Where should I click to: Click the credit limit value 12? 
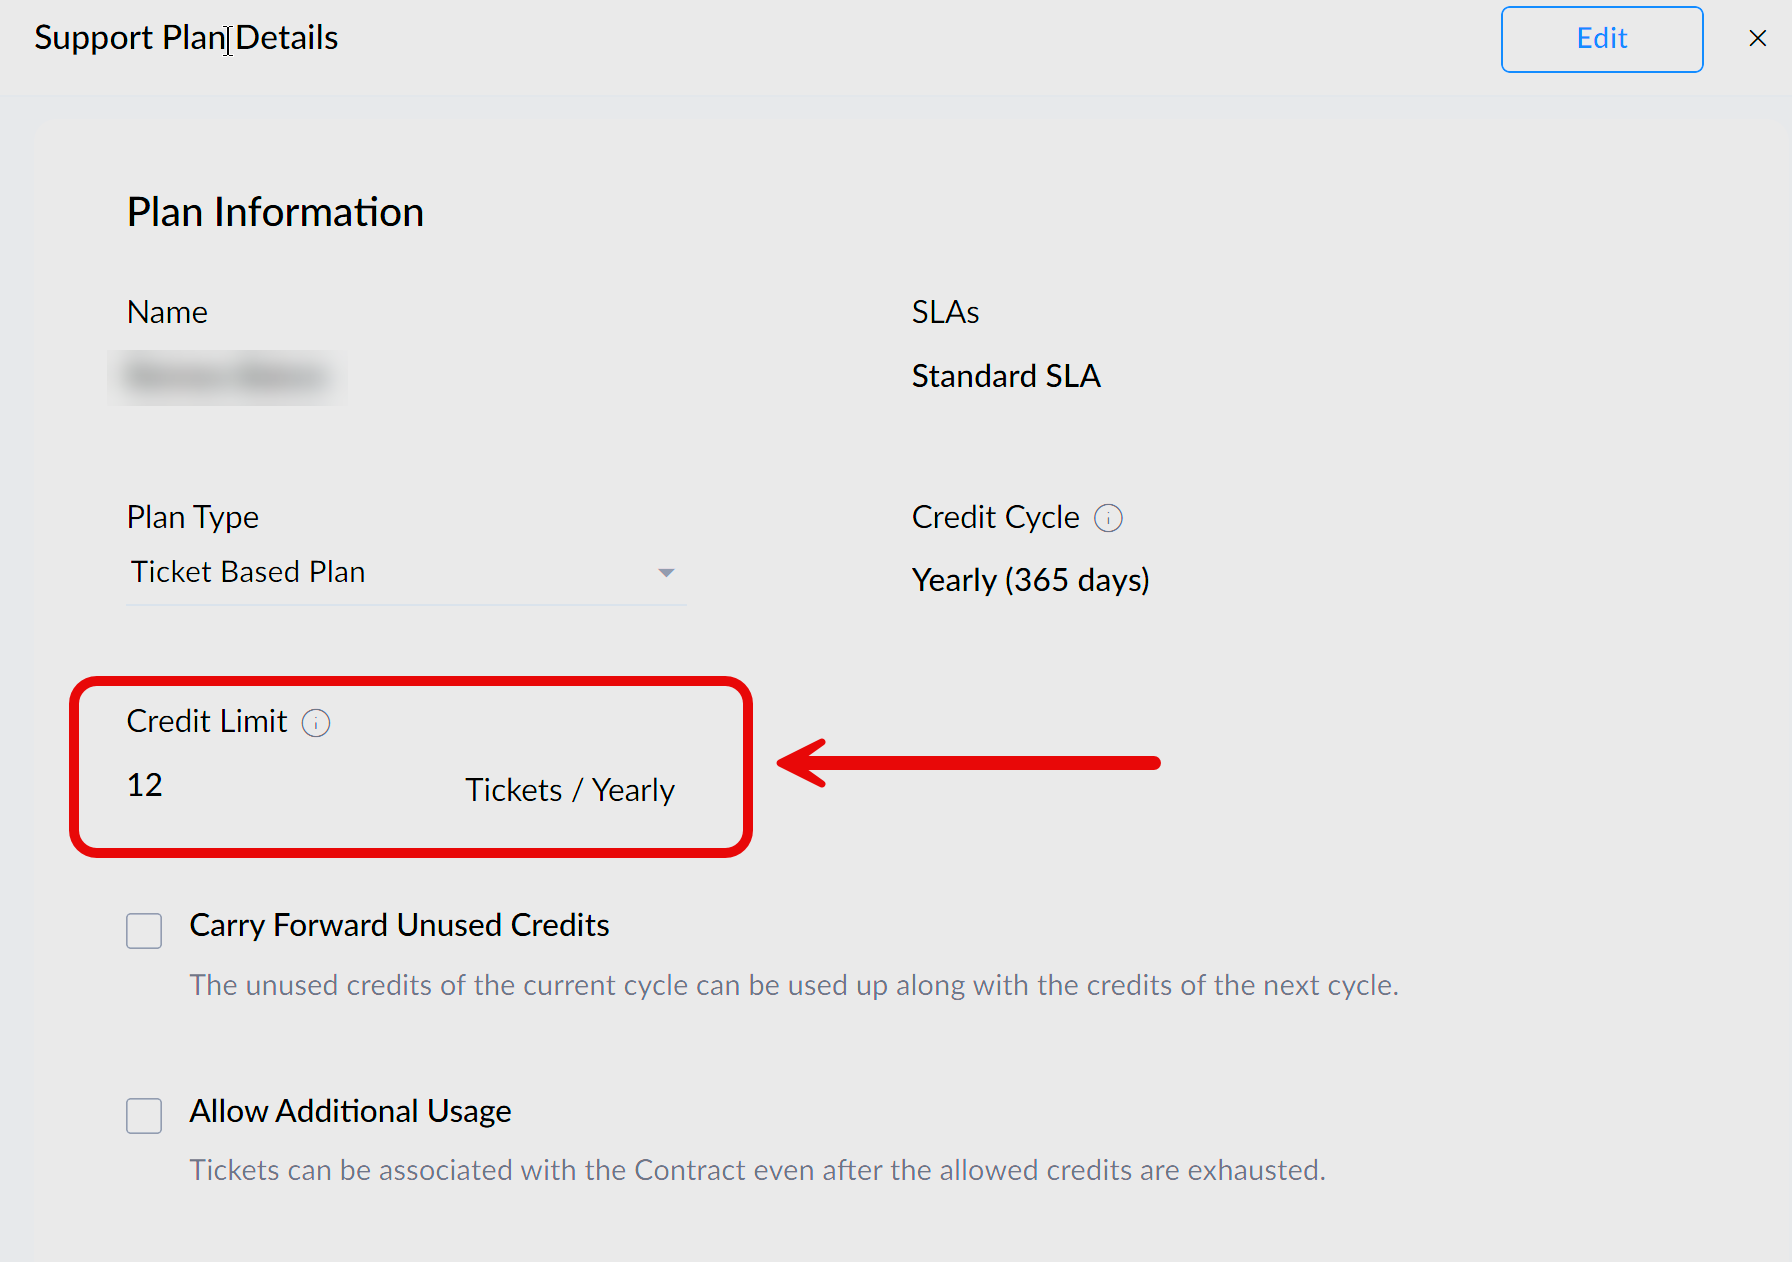[x=145, y=785]
